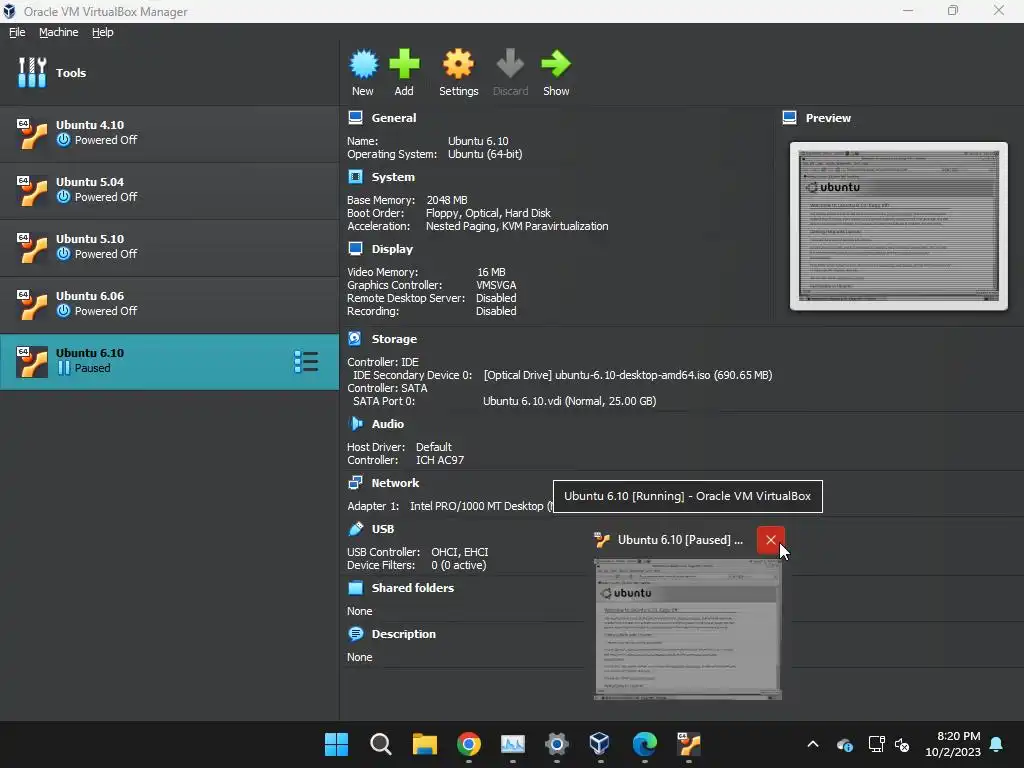Click the Audio section header

[x=387, y=424]
